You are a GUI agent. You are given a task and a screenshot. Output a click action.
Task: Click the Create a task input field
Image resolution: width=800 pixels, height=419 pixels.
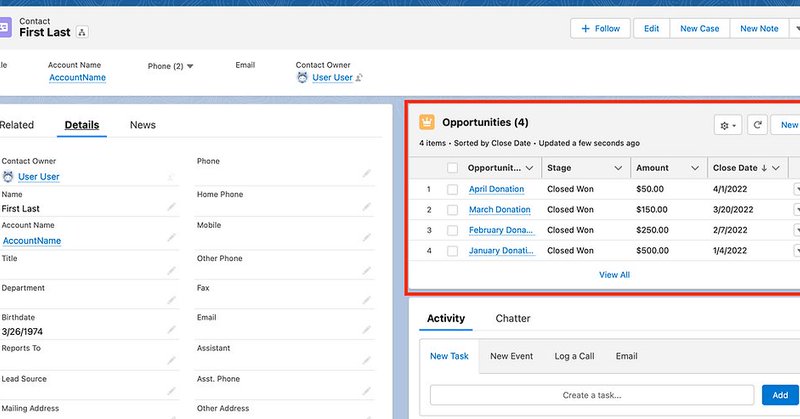(x=592, y=395)
